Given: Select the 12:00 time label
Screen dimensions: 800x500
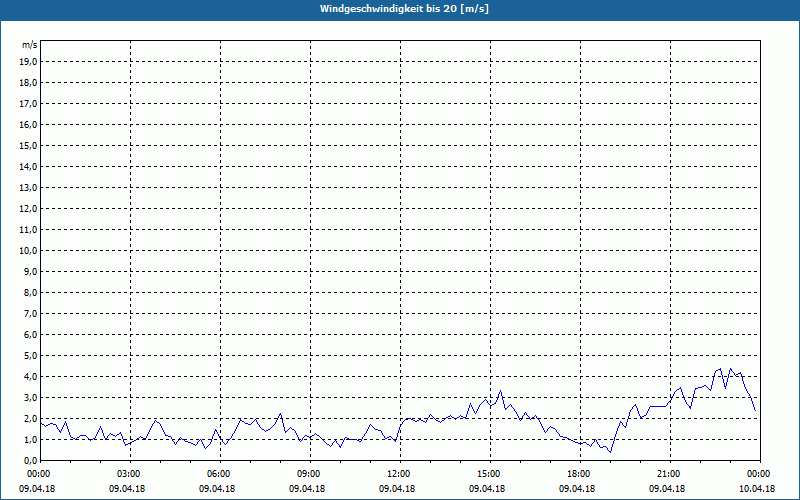Looking at the screenshot, I should [397, 474].
